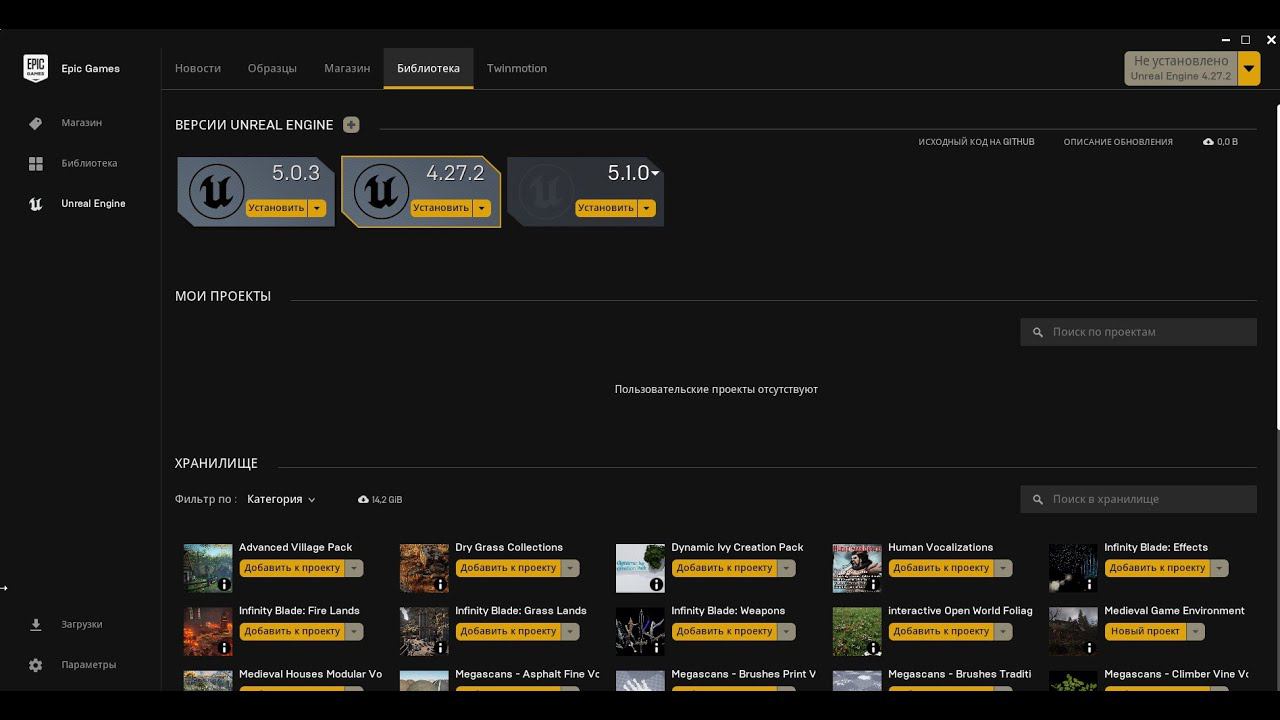Expand install options arrow for 5.0.3
Screen dimensions: 1280x720
point(317,208)
